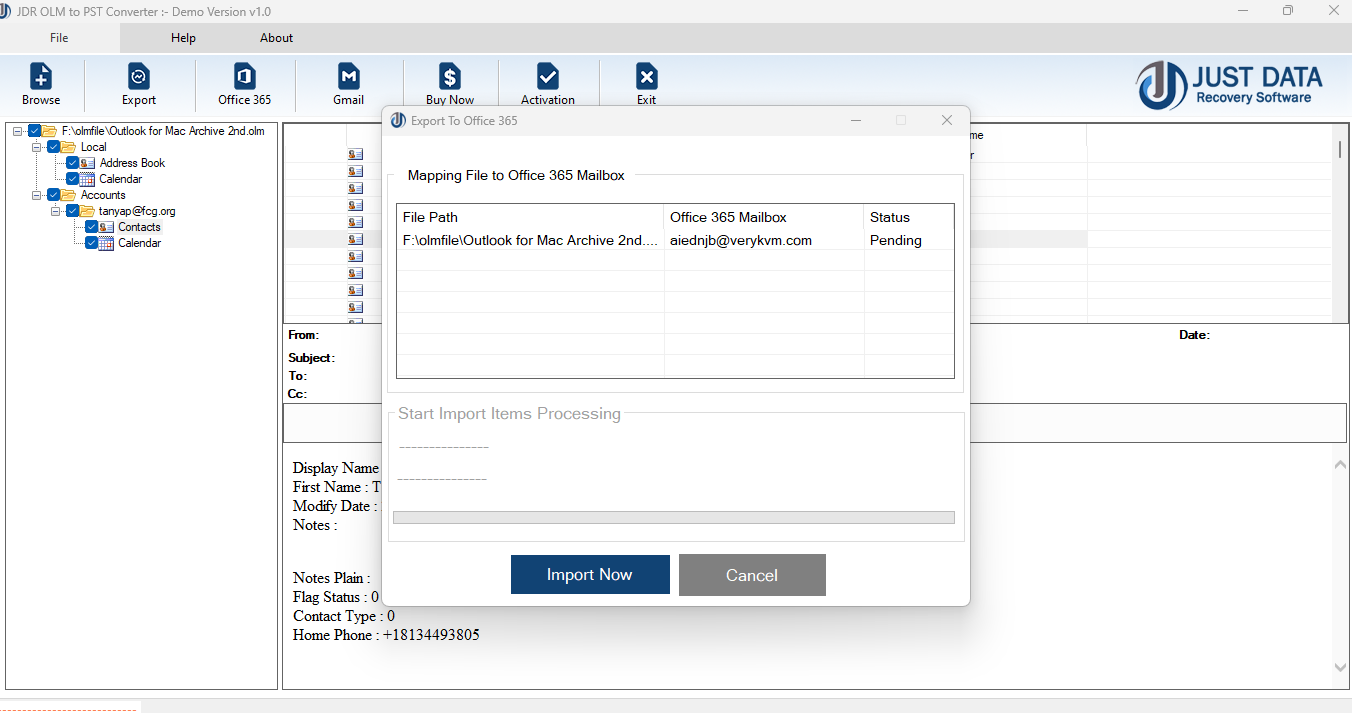Select the aiednjb@verykvm.com mailbox cell
This screenshot has width=1352, height=713.
[764, 240]
